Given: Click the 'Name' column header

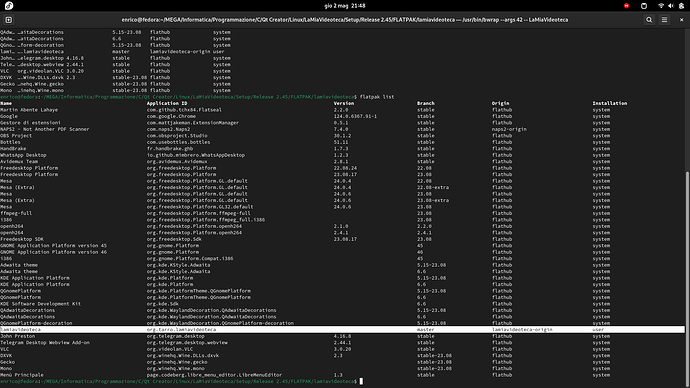Looking at the screenshot, I should coord(6,103).
